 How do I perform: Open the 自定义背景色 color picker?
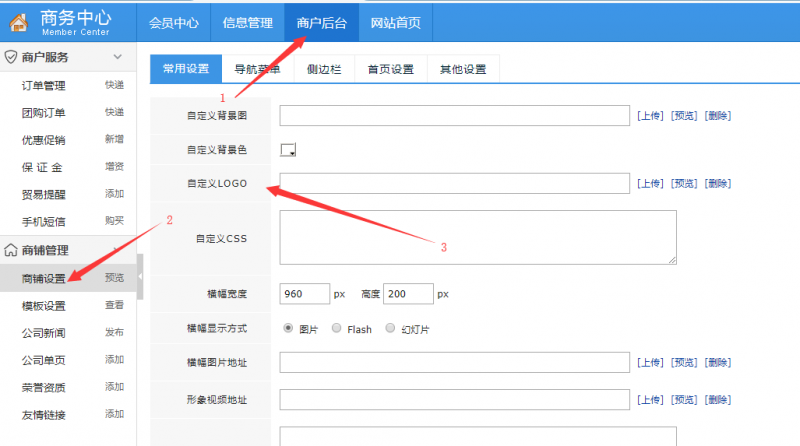coord(288,150)
